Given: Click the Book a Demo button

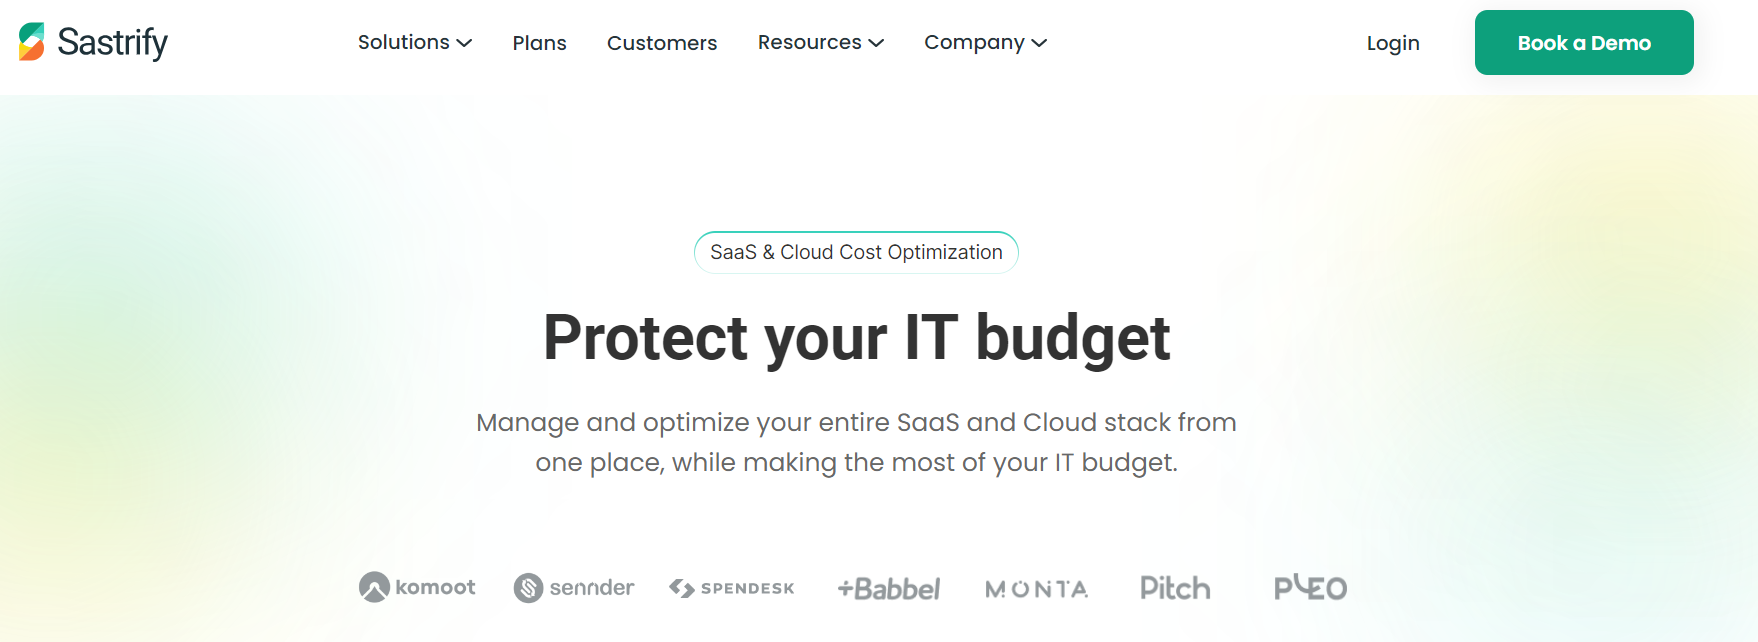Looking at the screenshot, I should pos(1583,42).
